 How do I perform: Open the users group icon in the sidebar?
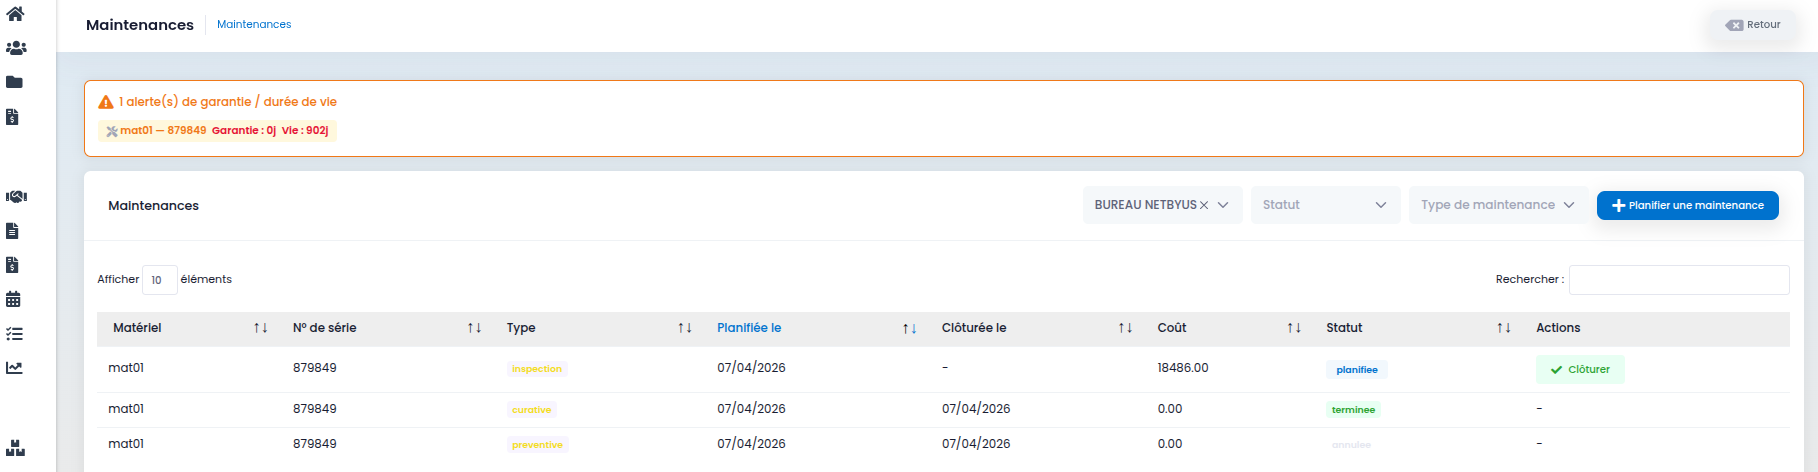pos(16,48)
